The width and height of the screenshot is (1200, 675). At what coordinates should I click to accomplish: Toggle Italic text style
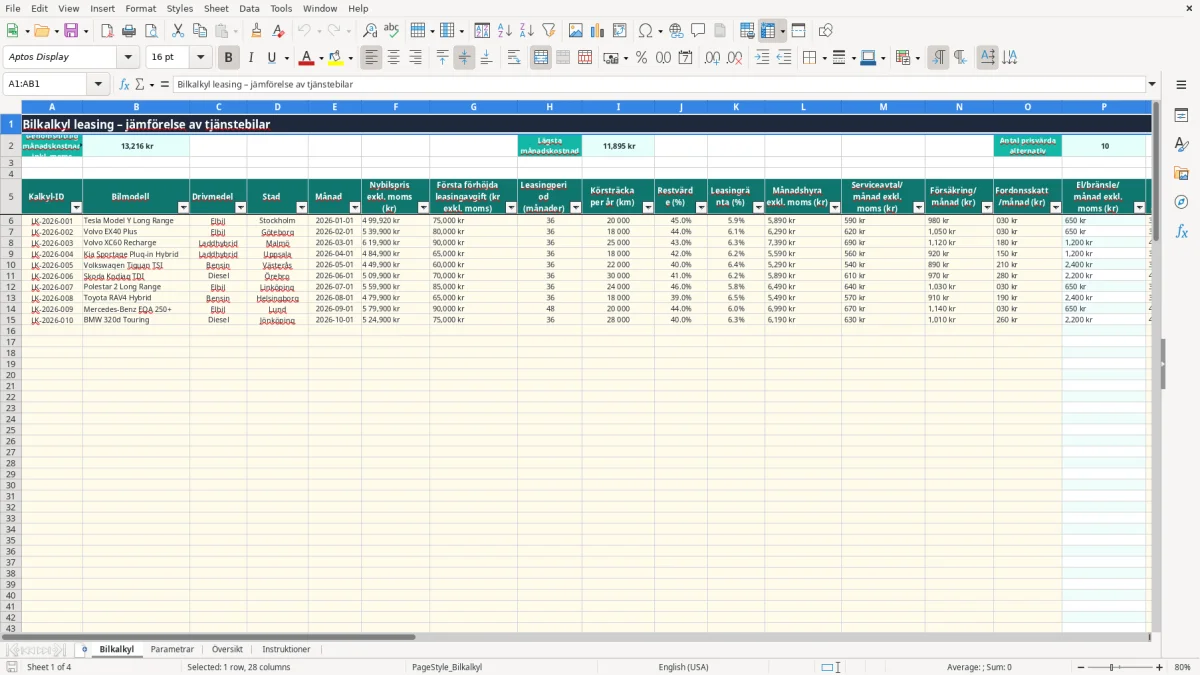(x=250, y=58)
